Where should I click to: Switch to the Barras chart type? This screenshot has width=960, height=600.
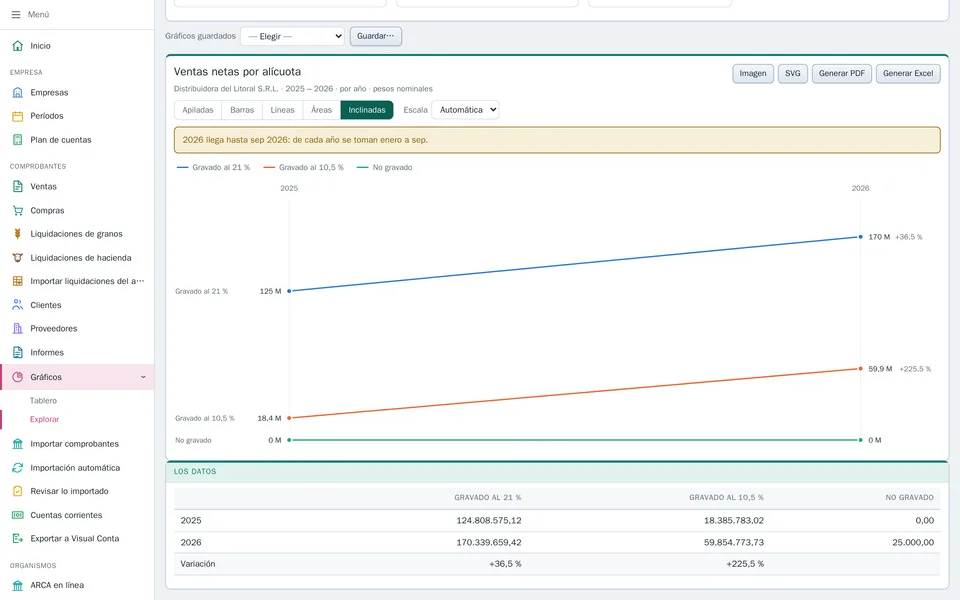(x=242, y=110)
